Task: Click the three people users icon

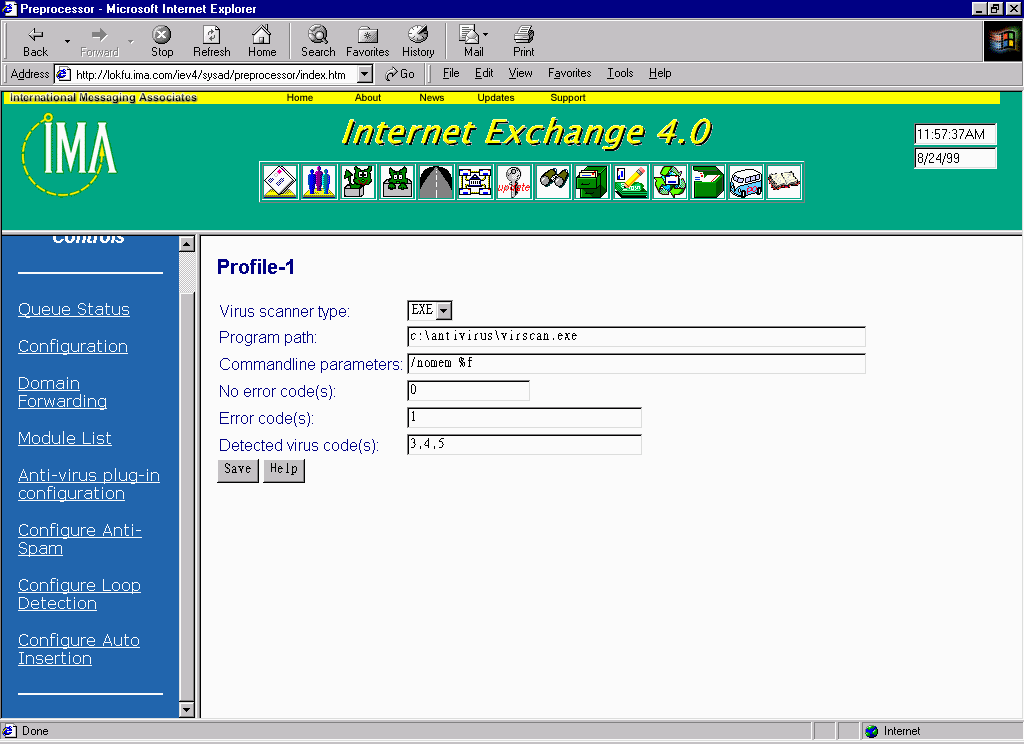Action: pyautogui.click(x=319, y=182)
